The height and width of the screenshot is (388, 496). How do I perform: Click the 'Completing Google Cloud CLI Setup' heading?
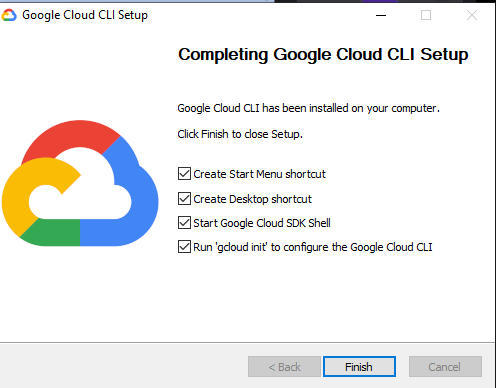pyautogui.click(x=323, y=54)
